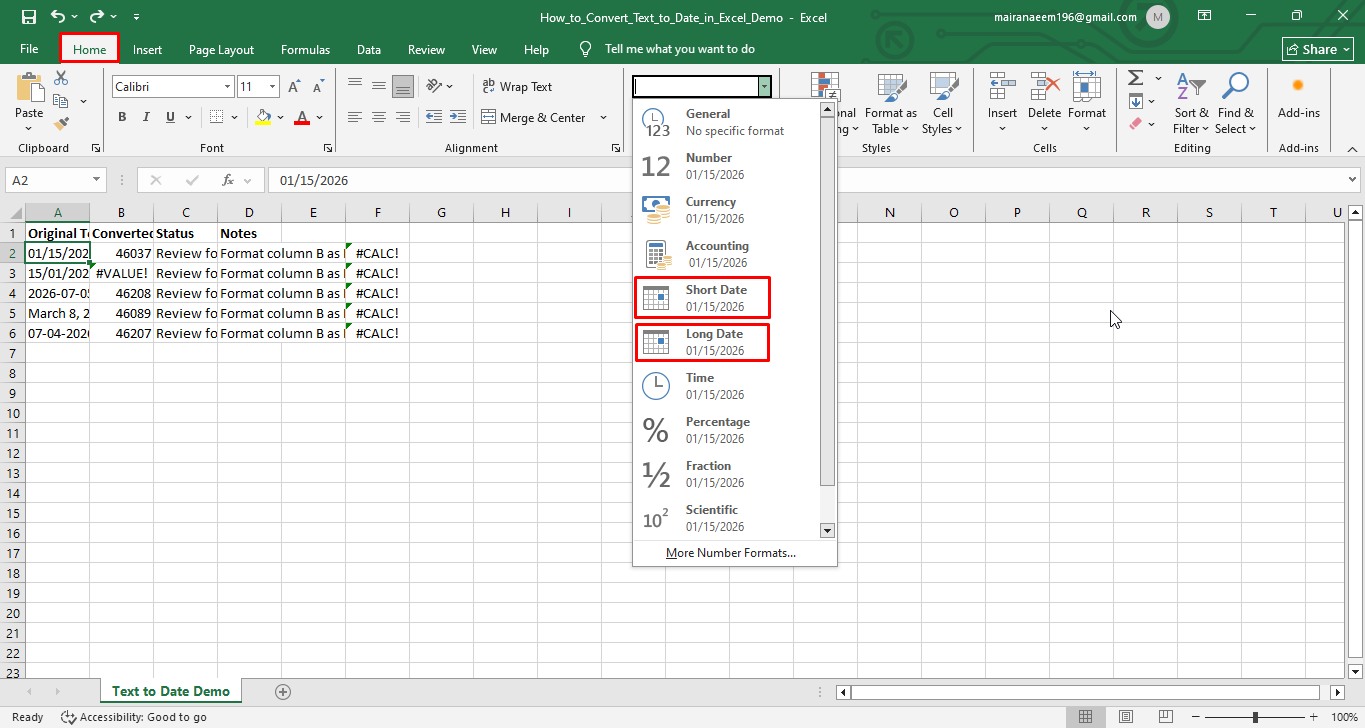Click the Format Painter brush icon
The width and height of the screenshot is (1365, 728).
[61, 124]
